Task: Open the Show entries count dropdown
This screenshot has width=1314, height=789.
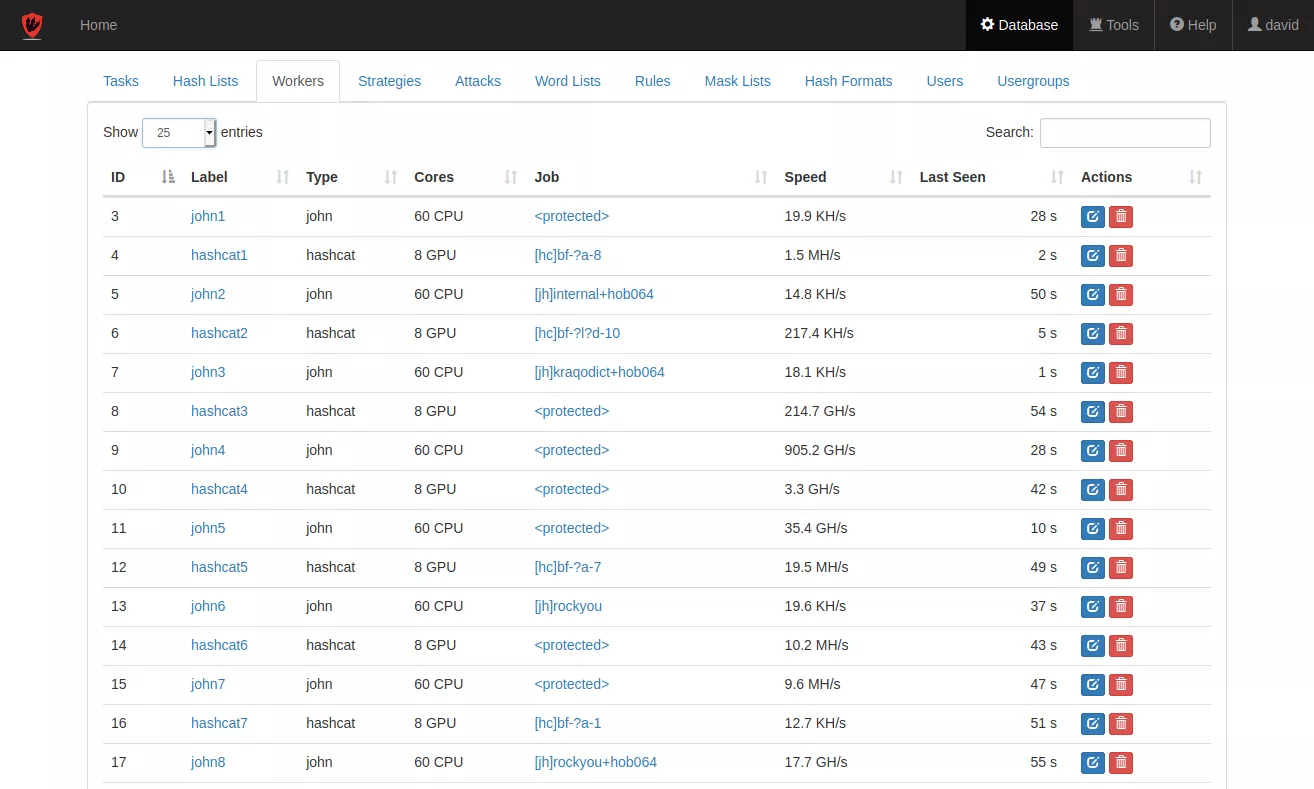Action: (179, 133)
